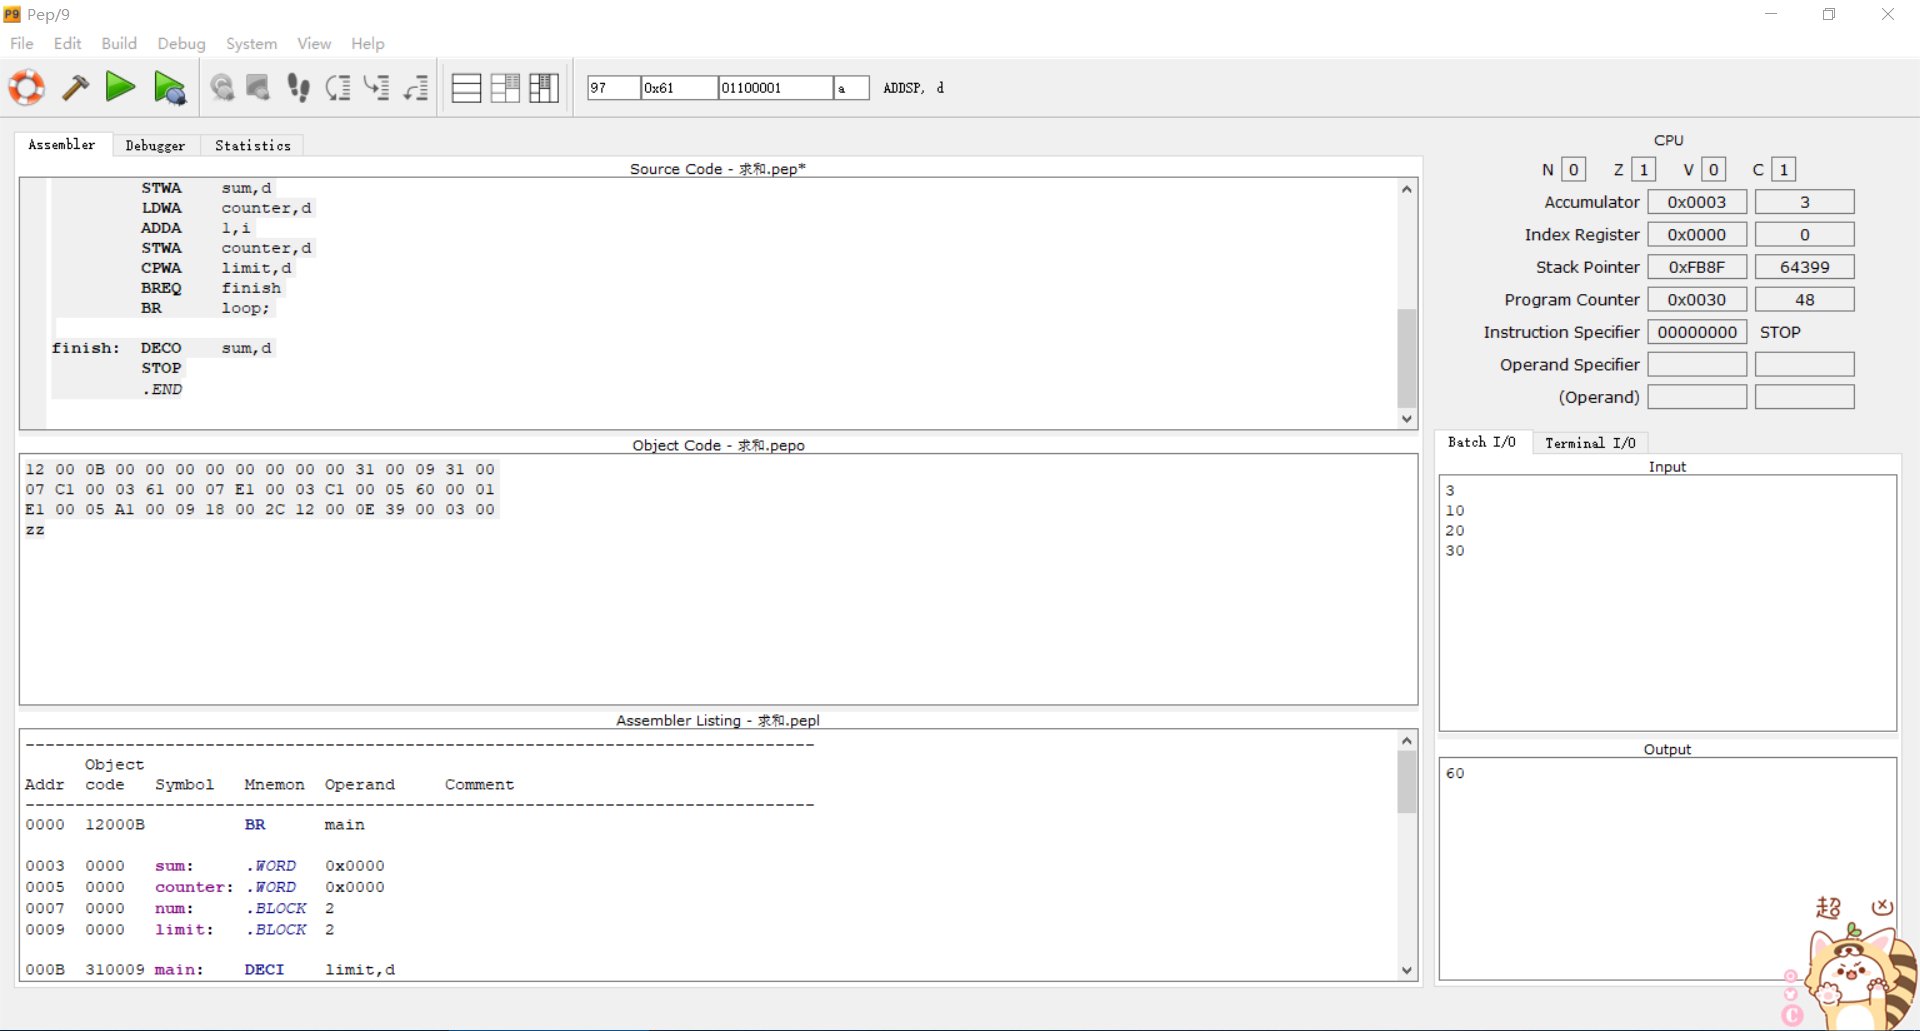Click inside the Batch Input text area
The image size is (1920, 1031).
(1667, 603)
